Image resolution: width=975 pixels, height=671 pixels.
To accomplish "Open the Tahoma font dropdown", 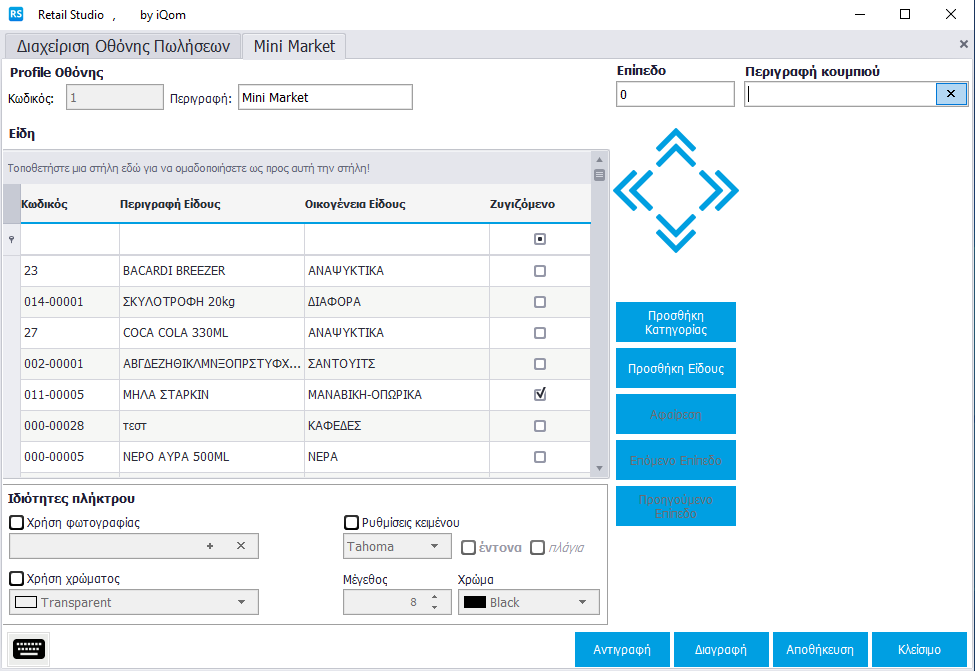I will click(433, 547).
